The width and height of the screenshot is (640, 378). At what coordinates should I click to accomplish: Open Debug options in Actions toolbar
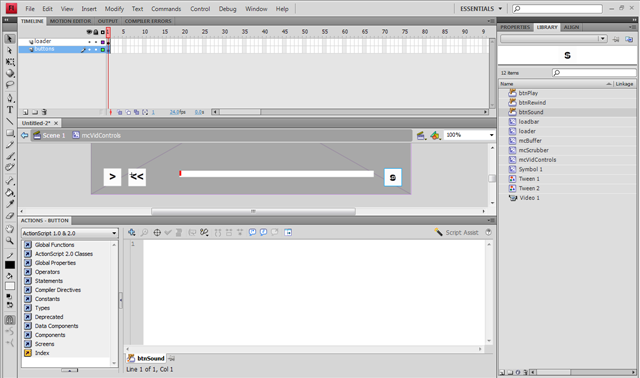point(204,232)
